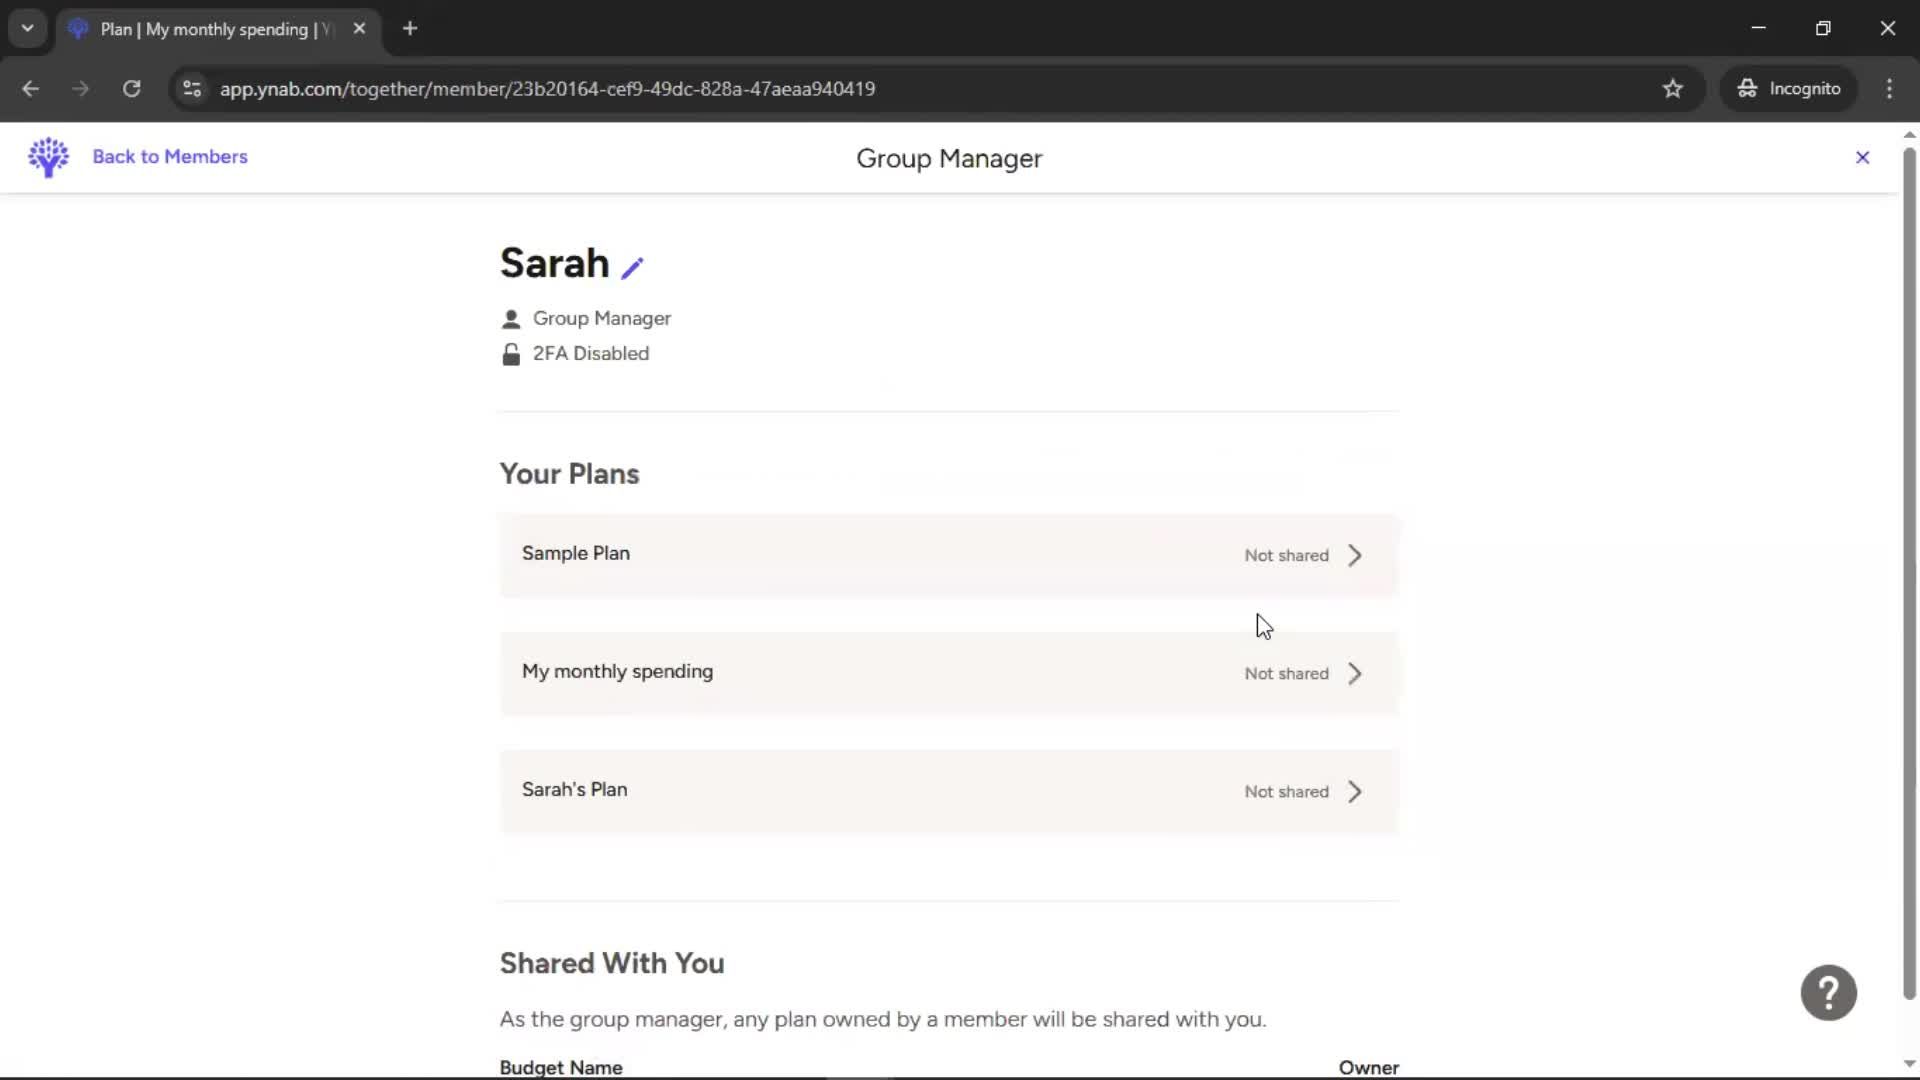Open the tab search dropdown
The image size is (1920, 1080).
coord(28,29)
